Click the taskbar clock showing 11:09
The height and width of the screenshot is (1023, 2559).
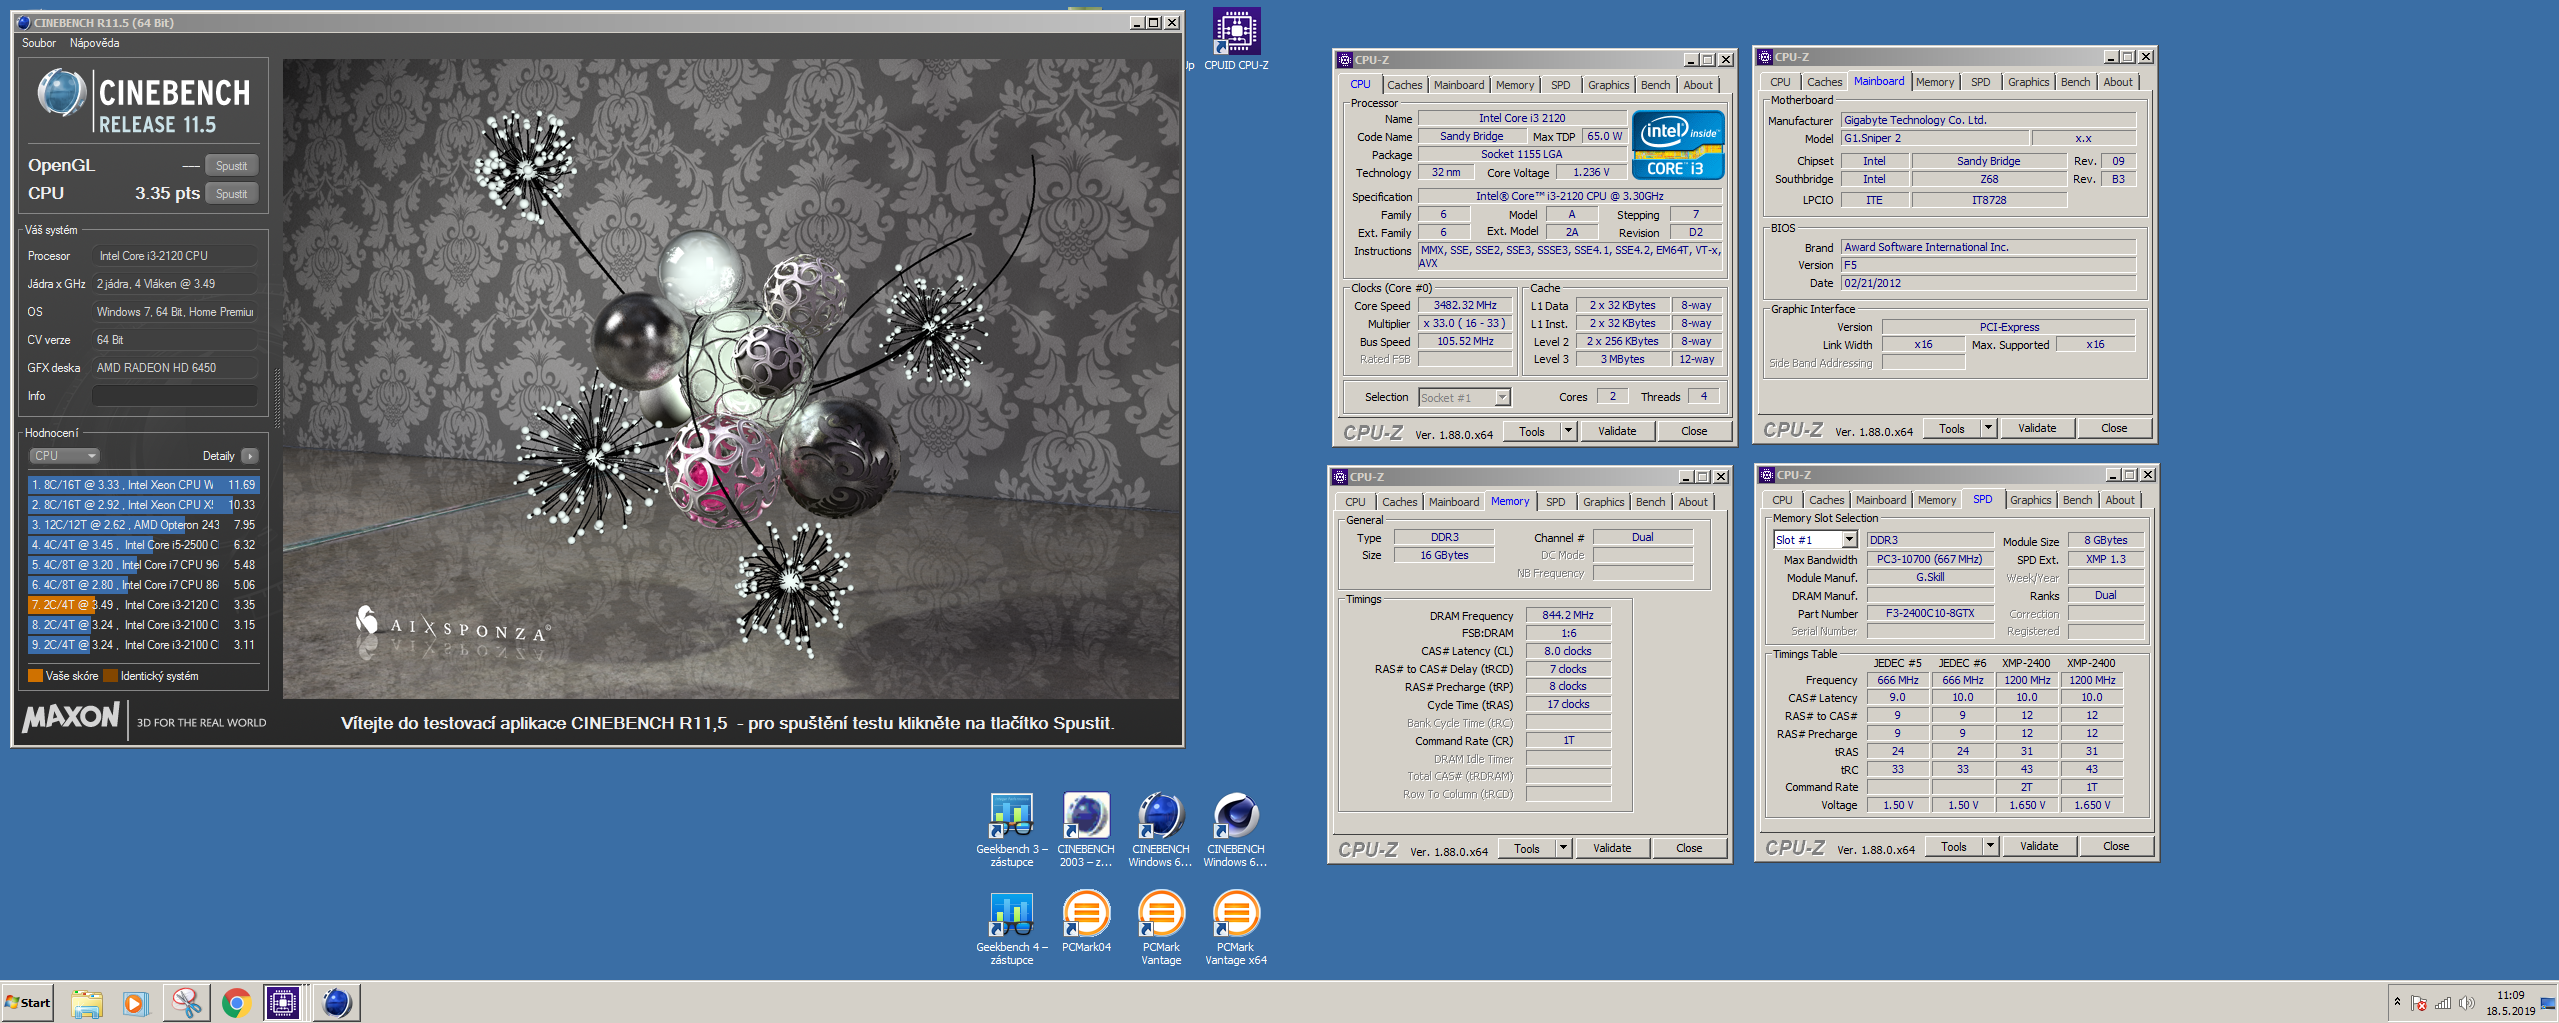(x=2510, y=1002)
